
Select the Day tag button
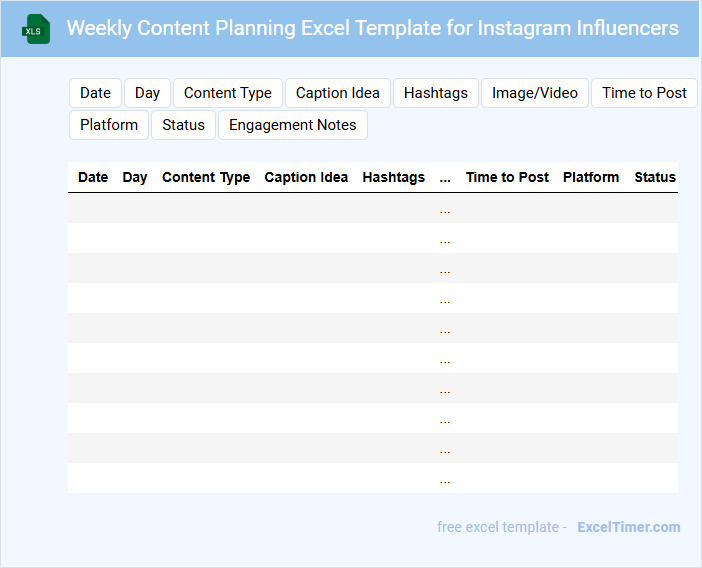[147, 93]
